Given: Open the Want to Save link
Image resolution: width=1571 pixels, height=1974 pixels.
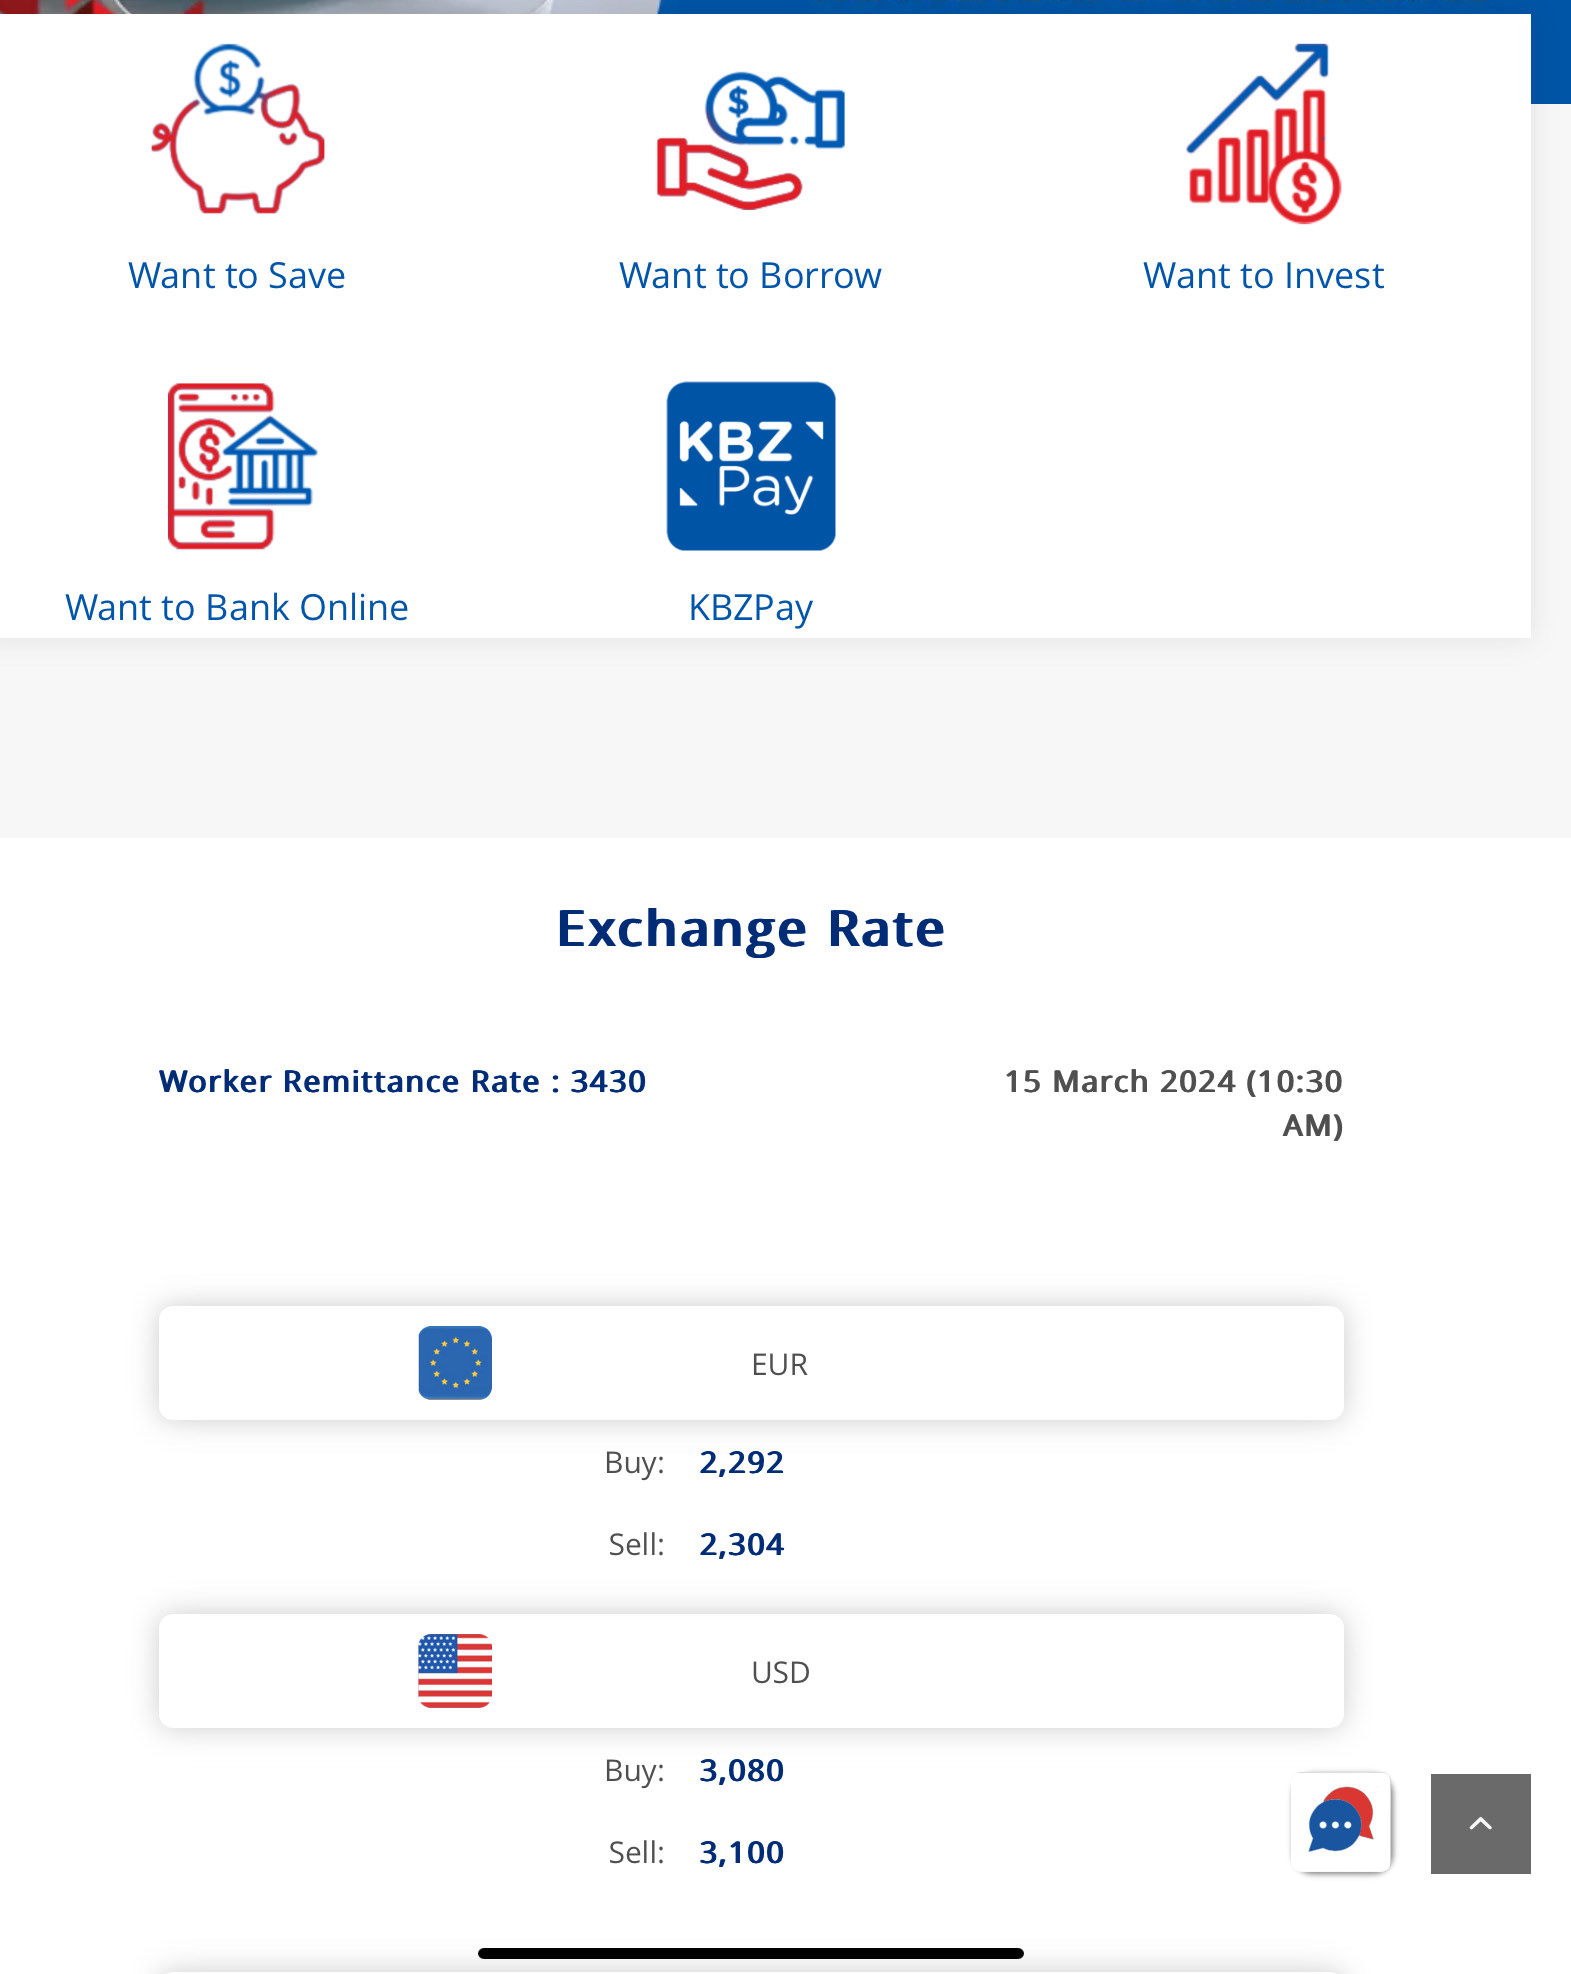Looking at the screenshot, I should pyautogui.click(x=237, y=276).
